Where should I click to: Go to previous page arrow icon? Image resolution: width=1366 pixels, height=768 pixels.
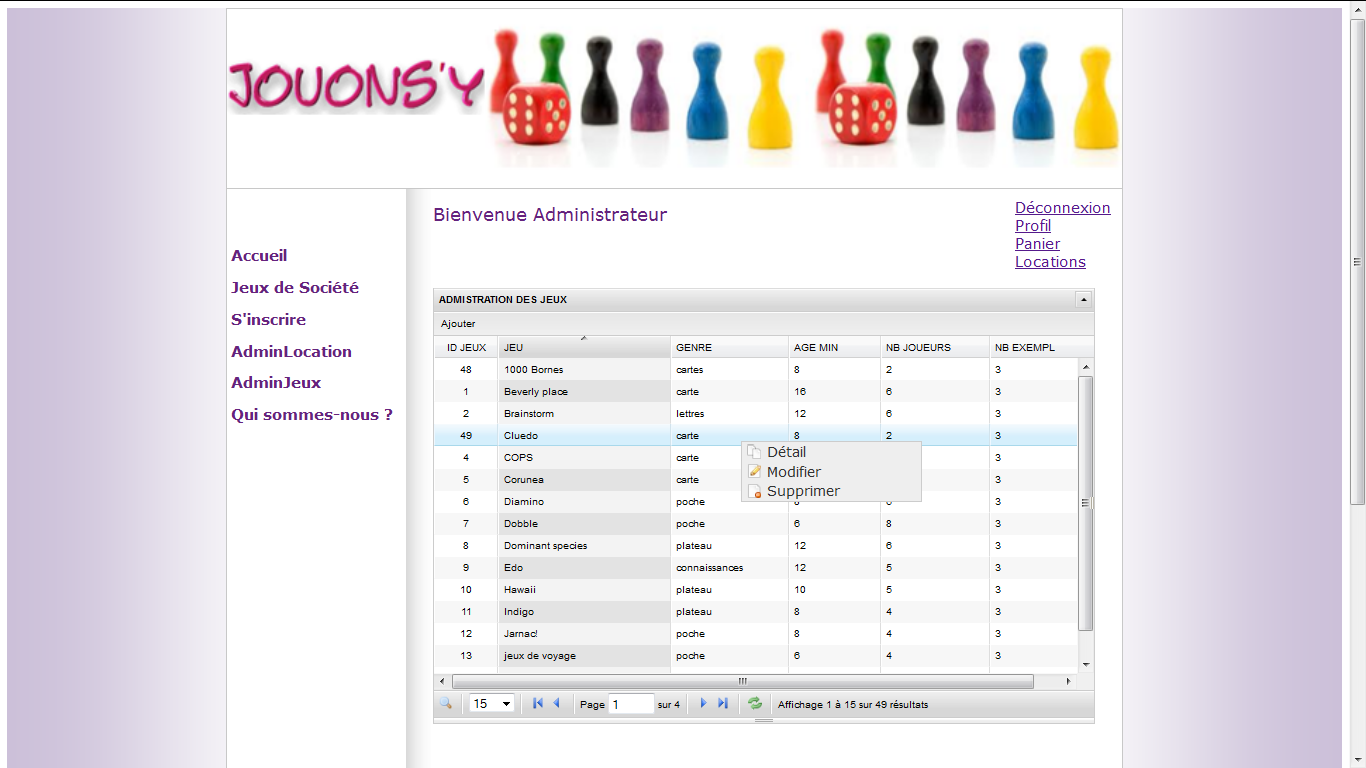click(556, 703)
